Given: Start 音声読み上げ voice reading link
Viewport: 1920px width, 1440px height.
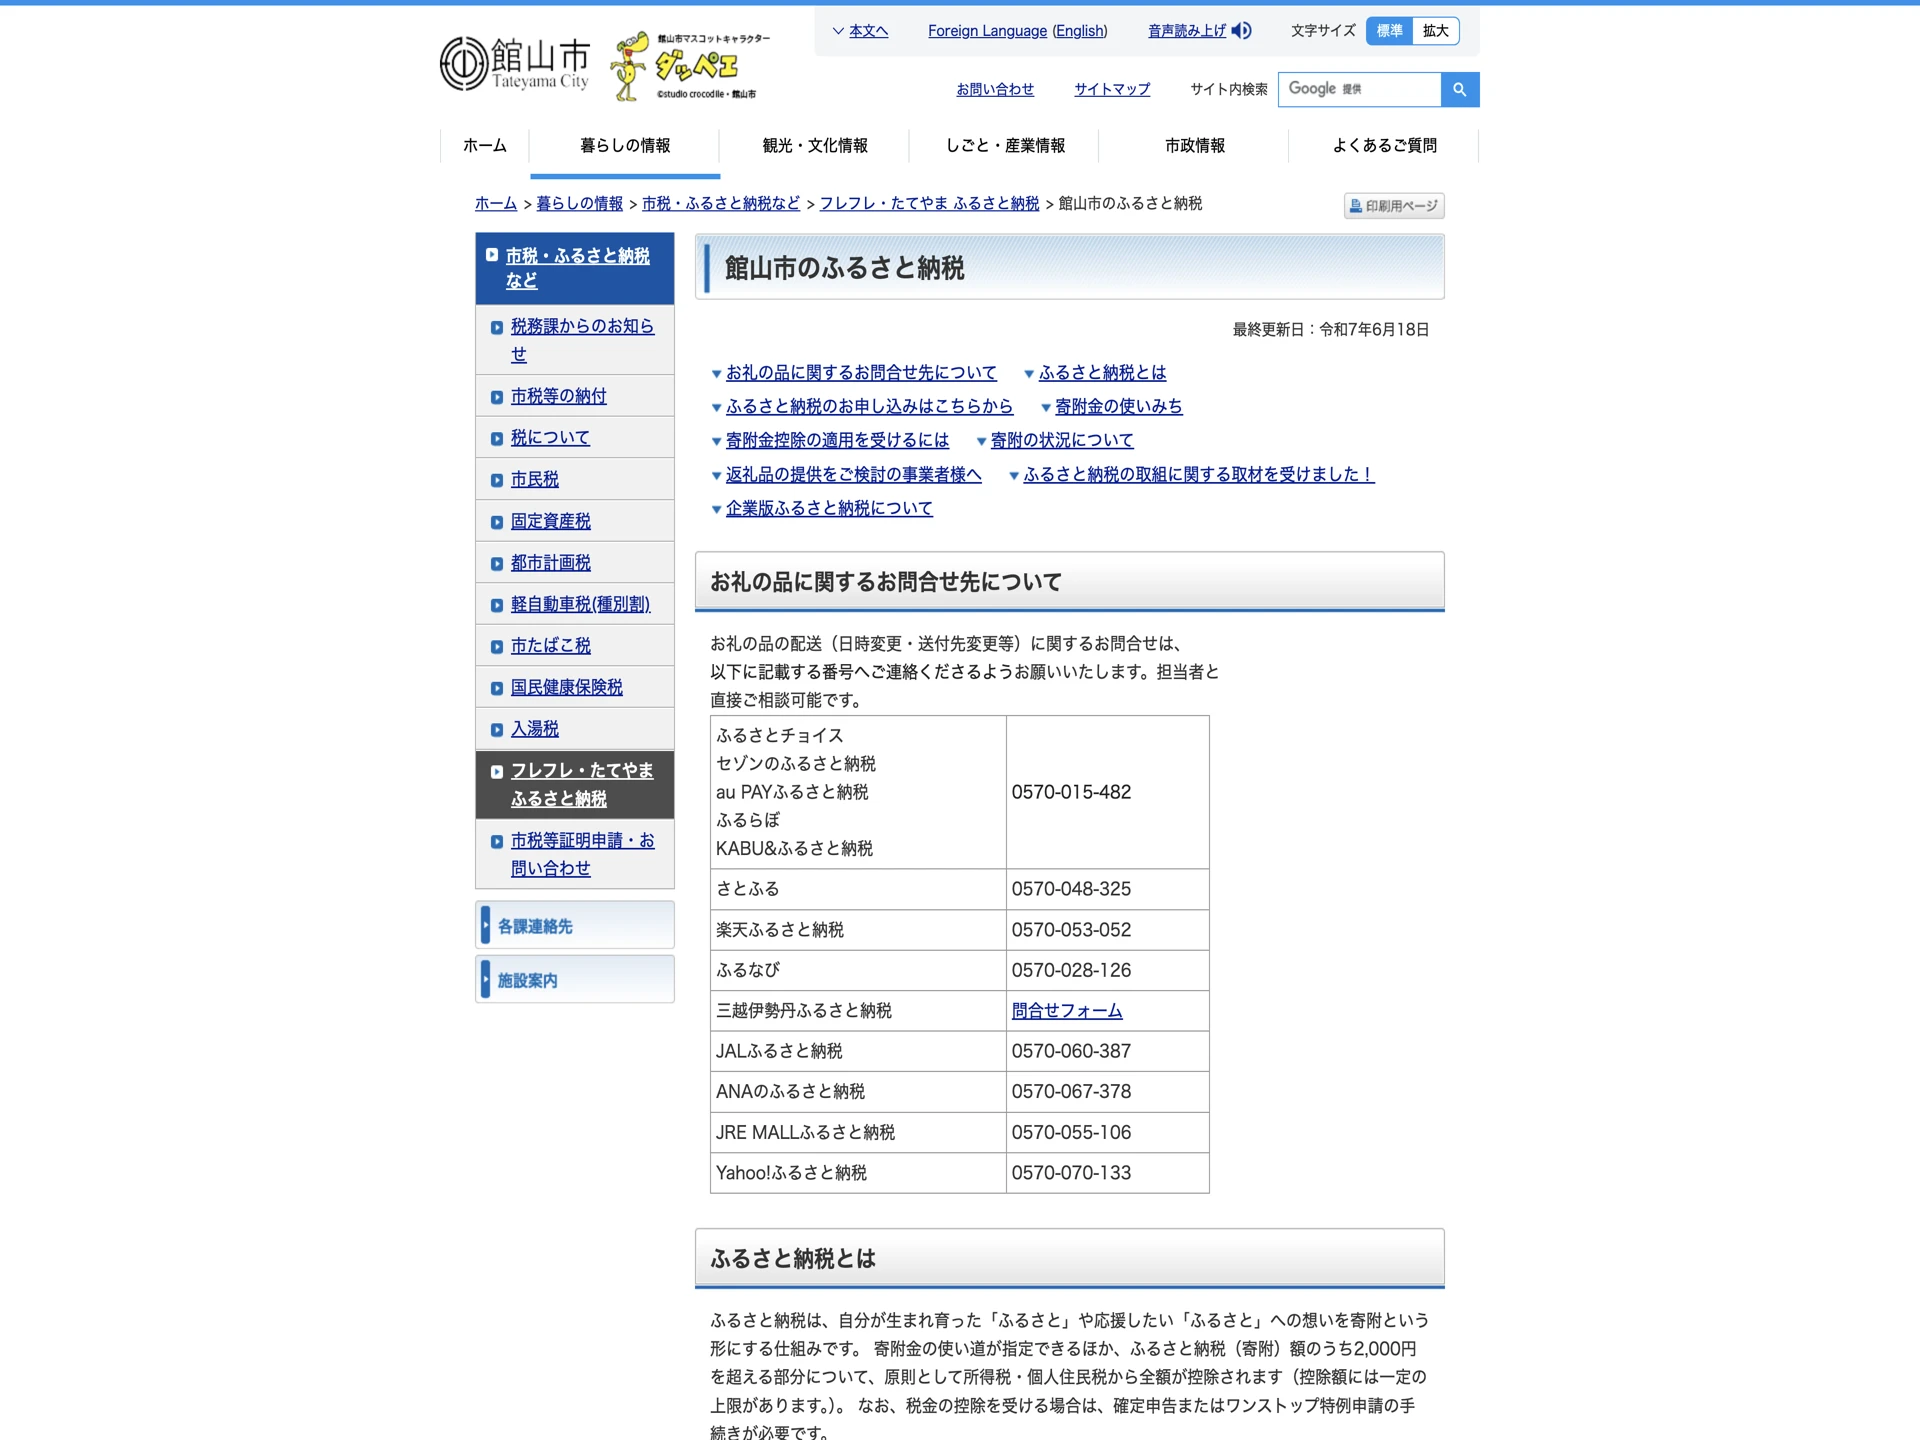Looking at the screenshot, I should (x=1186, y=31).
